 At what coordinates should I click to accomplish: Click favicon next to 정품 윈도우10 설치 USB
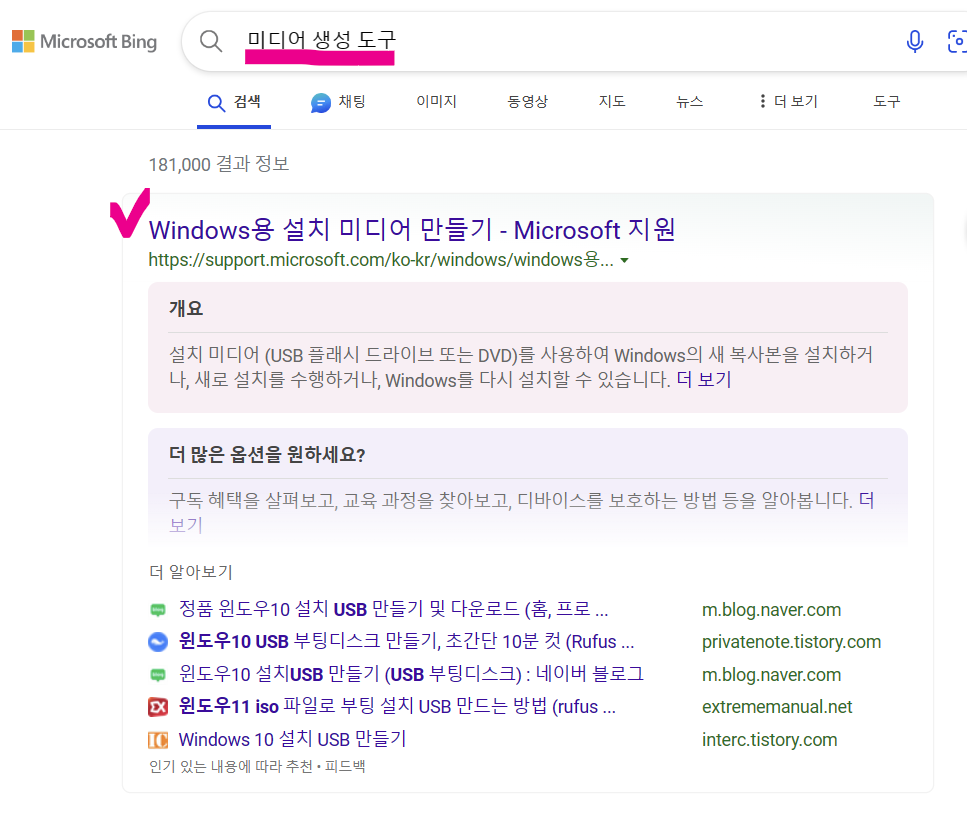click(158, 610)
